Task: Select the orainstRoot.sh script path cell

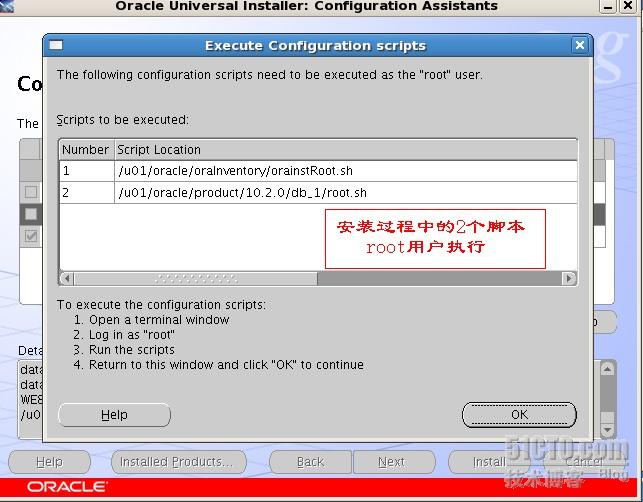Action: click(346, 171)
